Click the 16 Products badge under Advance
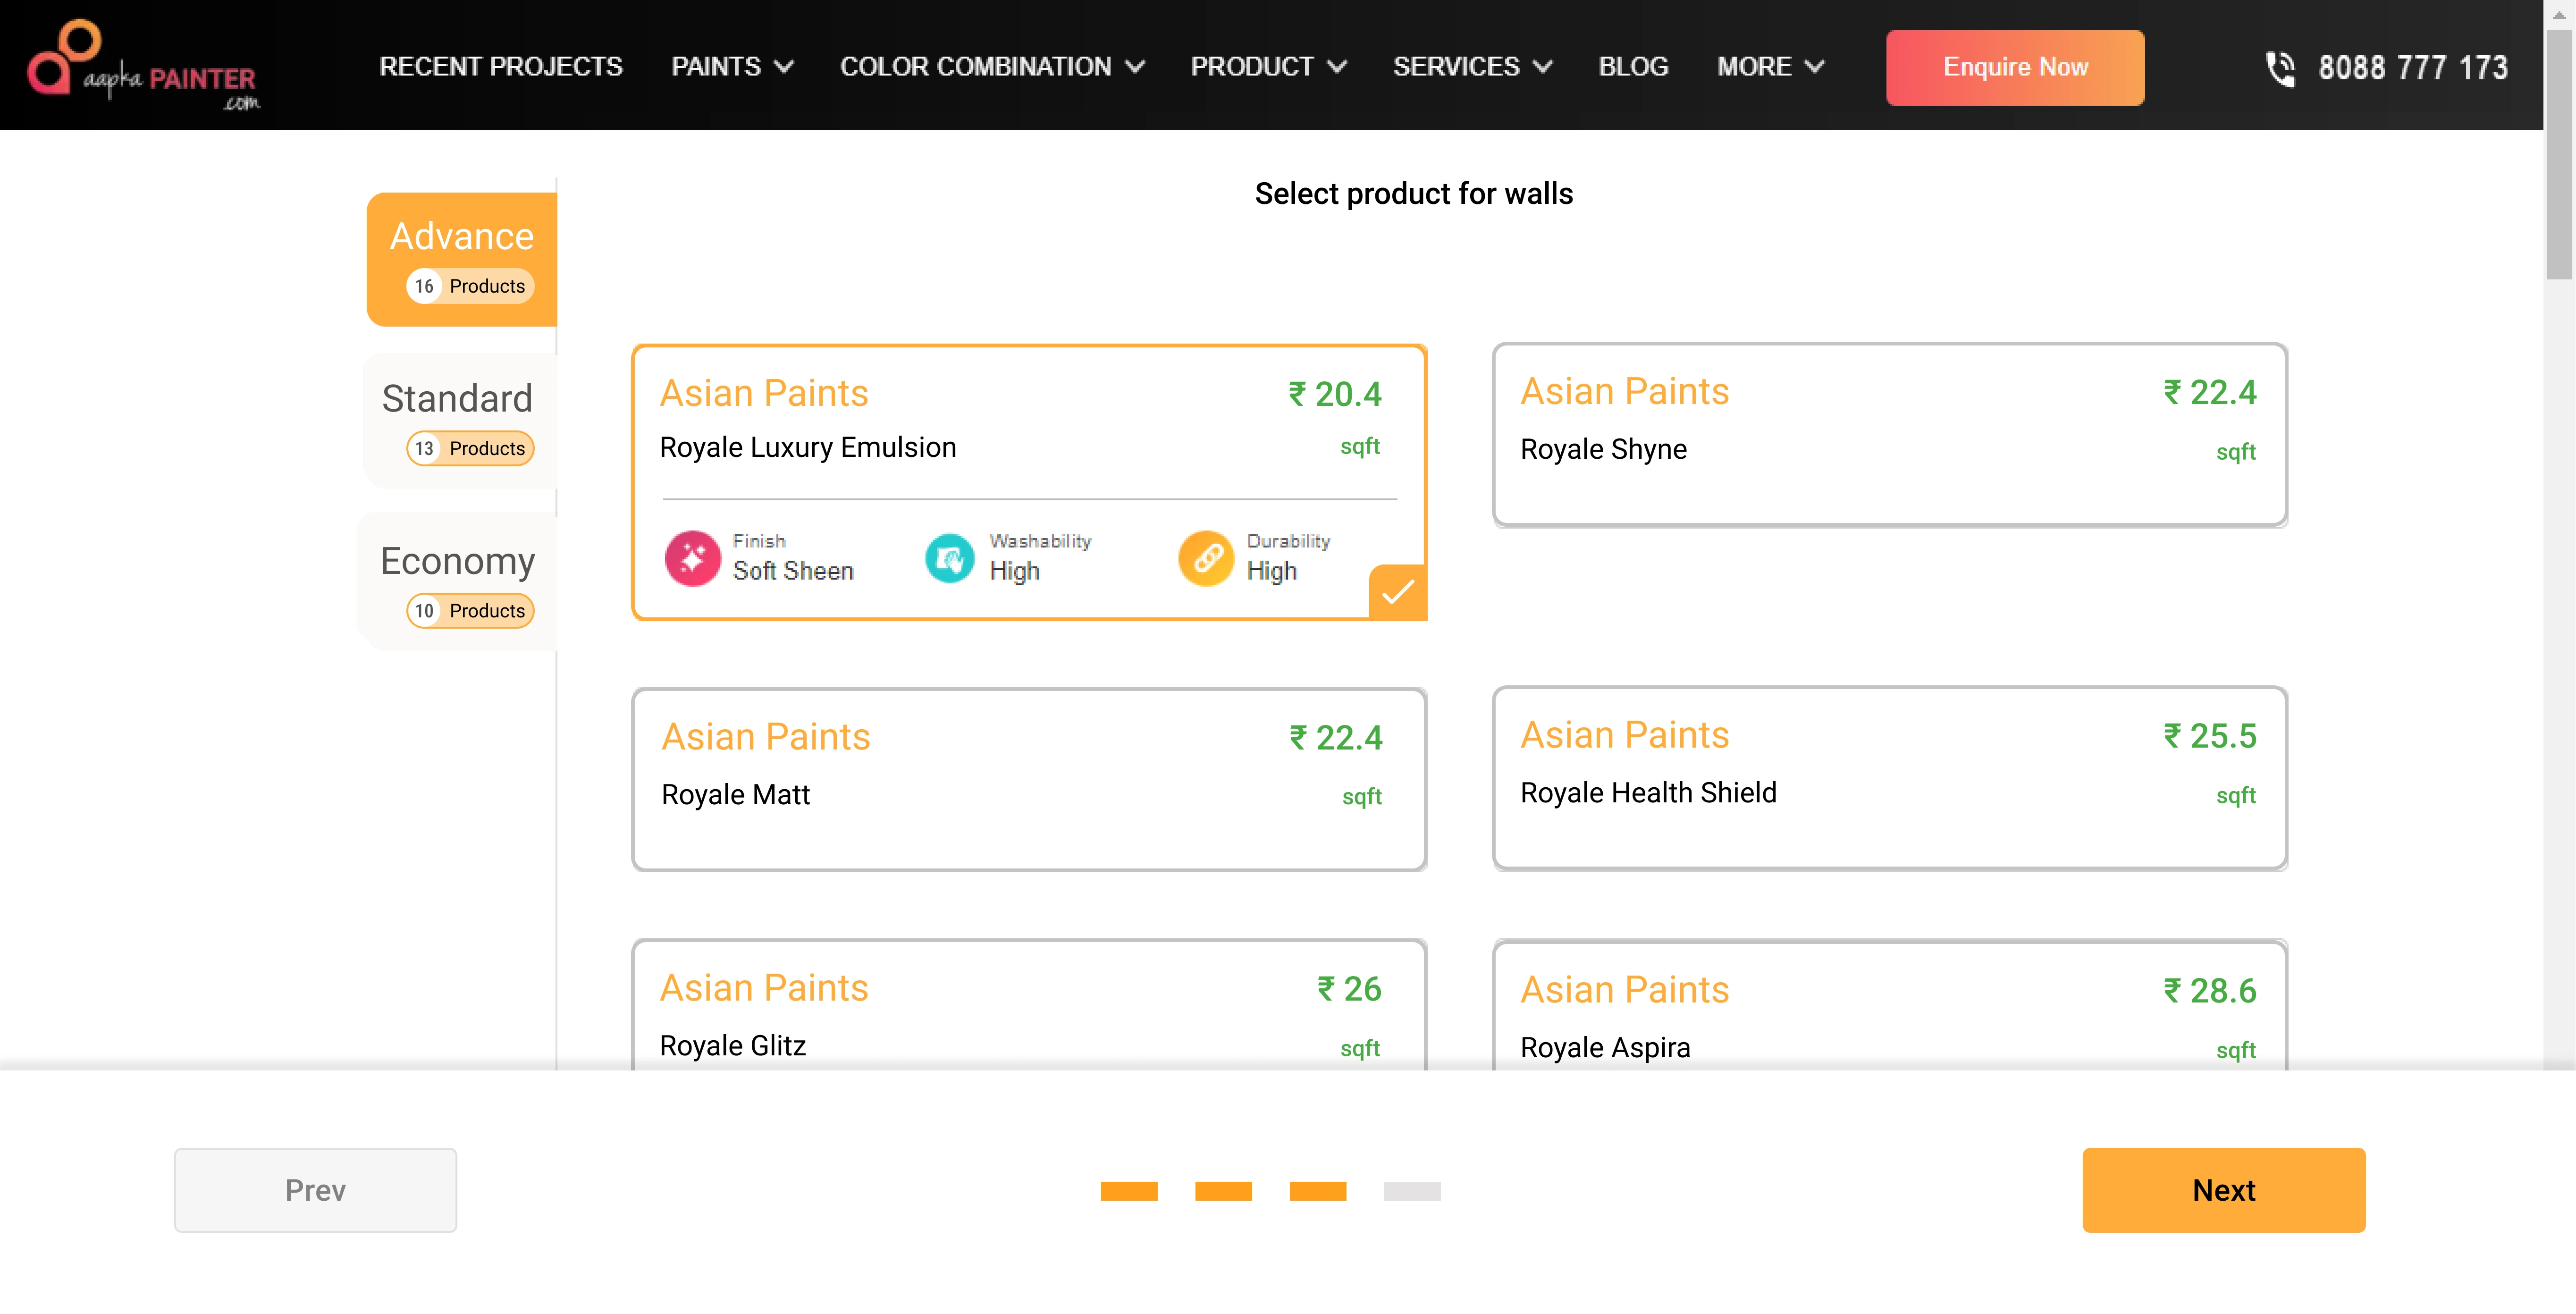 coord(470,287)
